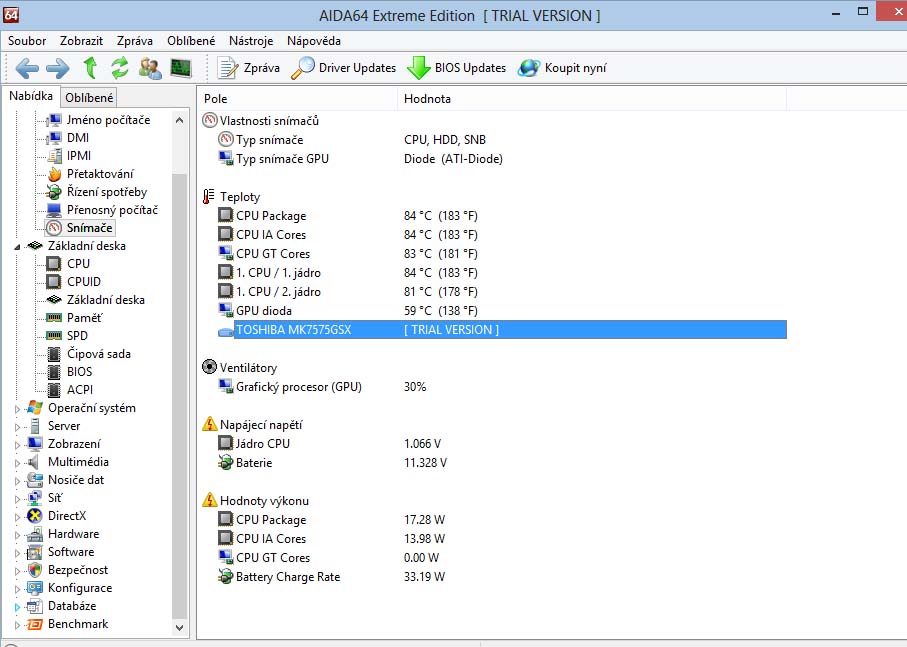907x647 pixels.
Task: Click the Driver Updates magnifier icon
Action: tap(302, 68)
